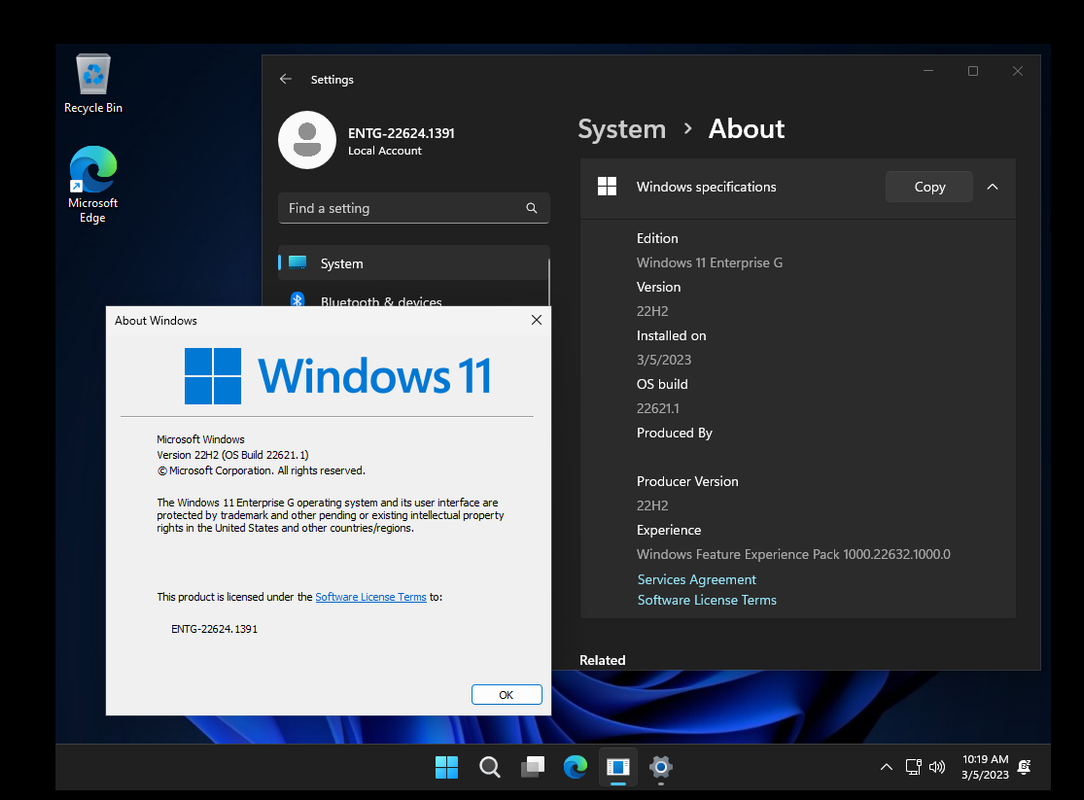
Task: Click the Windows logo beside Windows specifications
Action: pyautogui.click(x=607, y=187)
